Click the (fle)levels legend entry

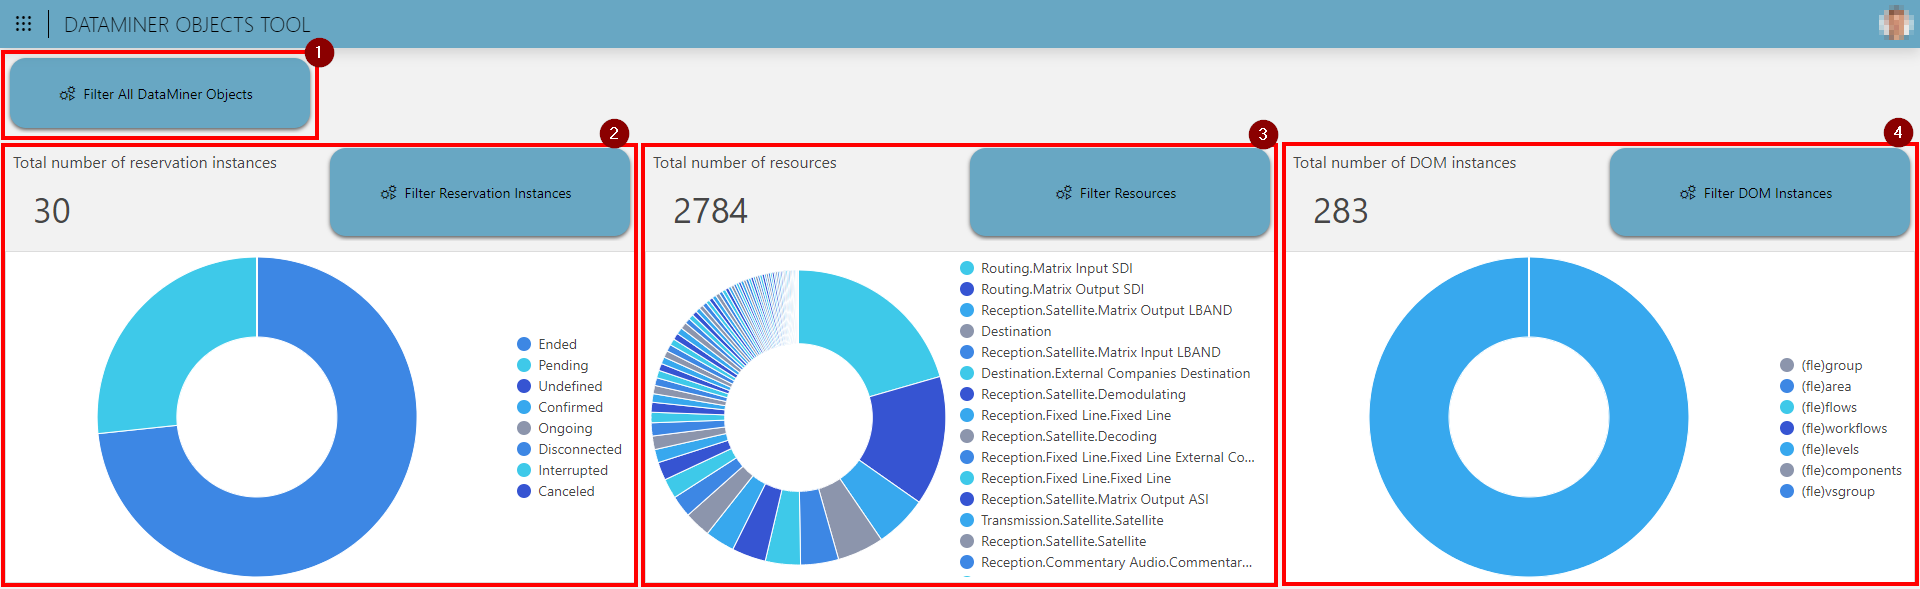pos(1820,449)
